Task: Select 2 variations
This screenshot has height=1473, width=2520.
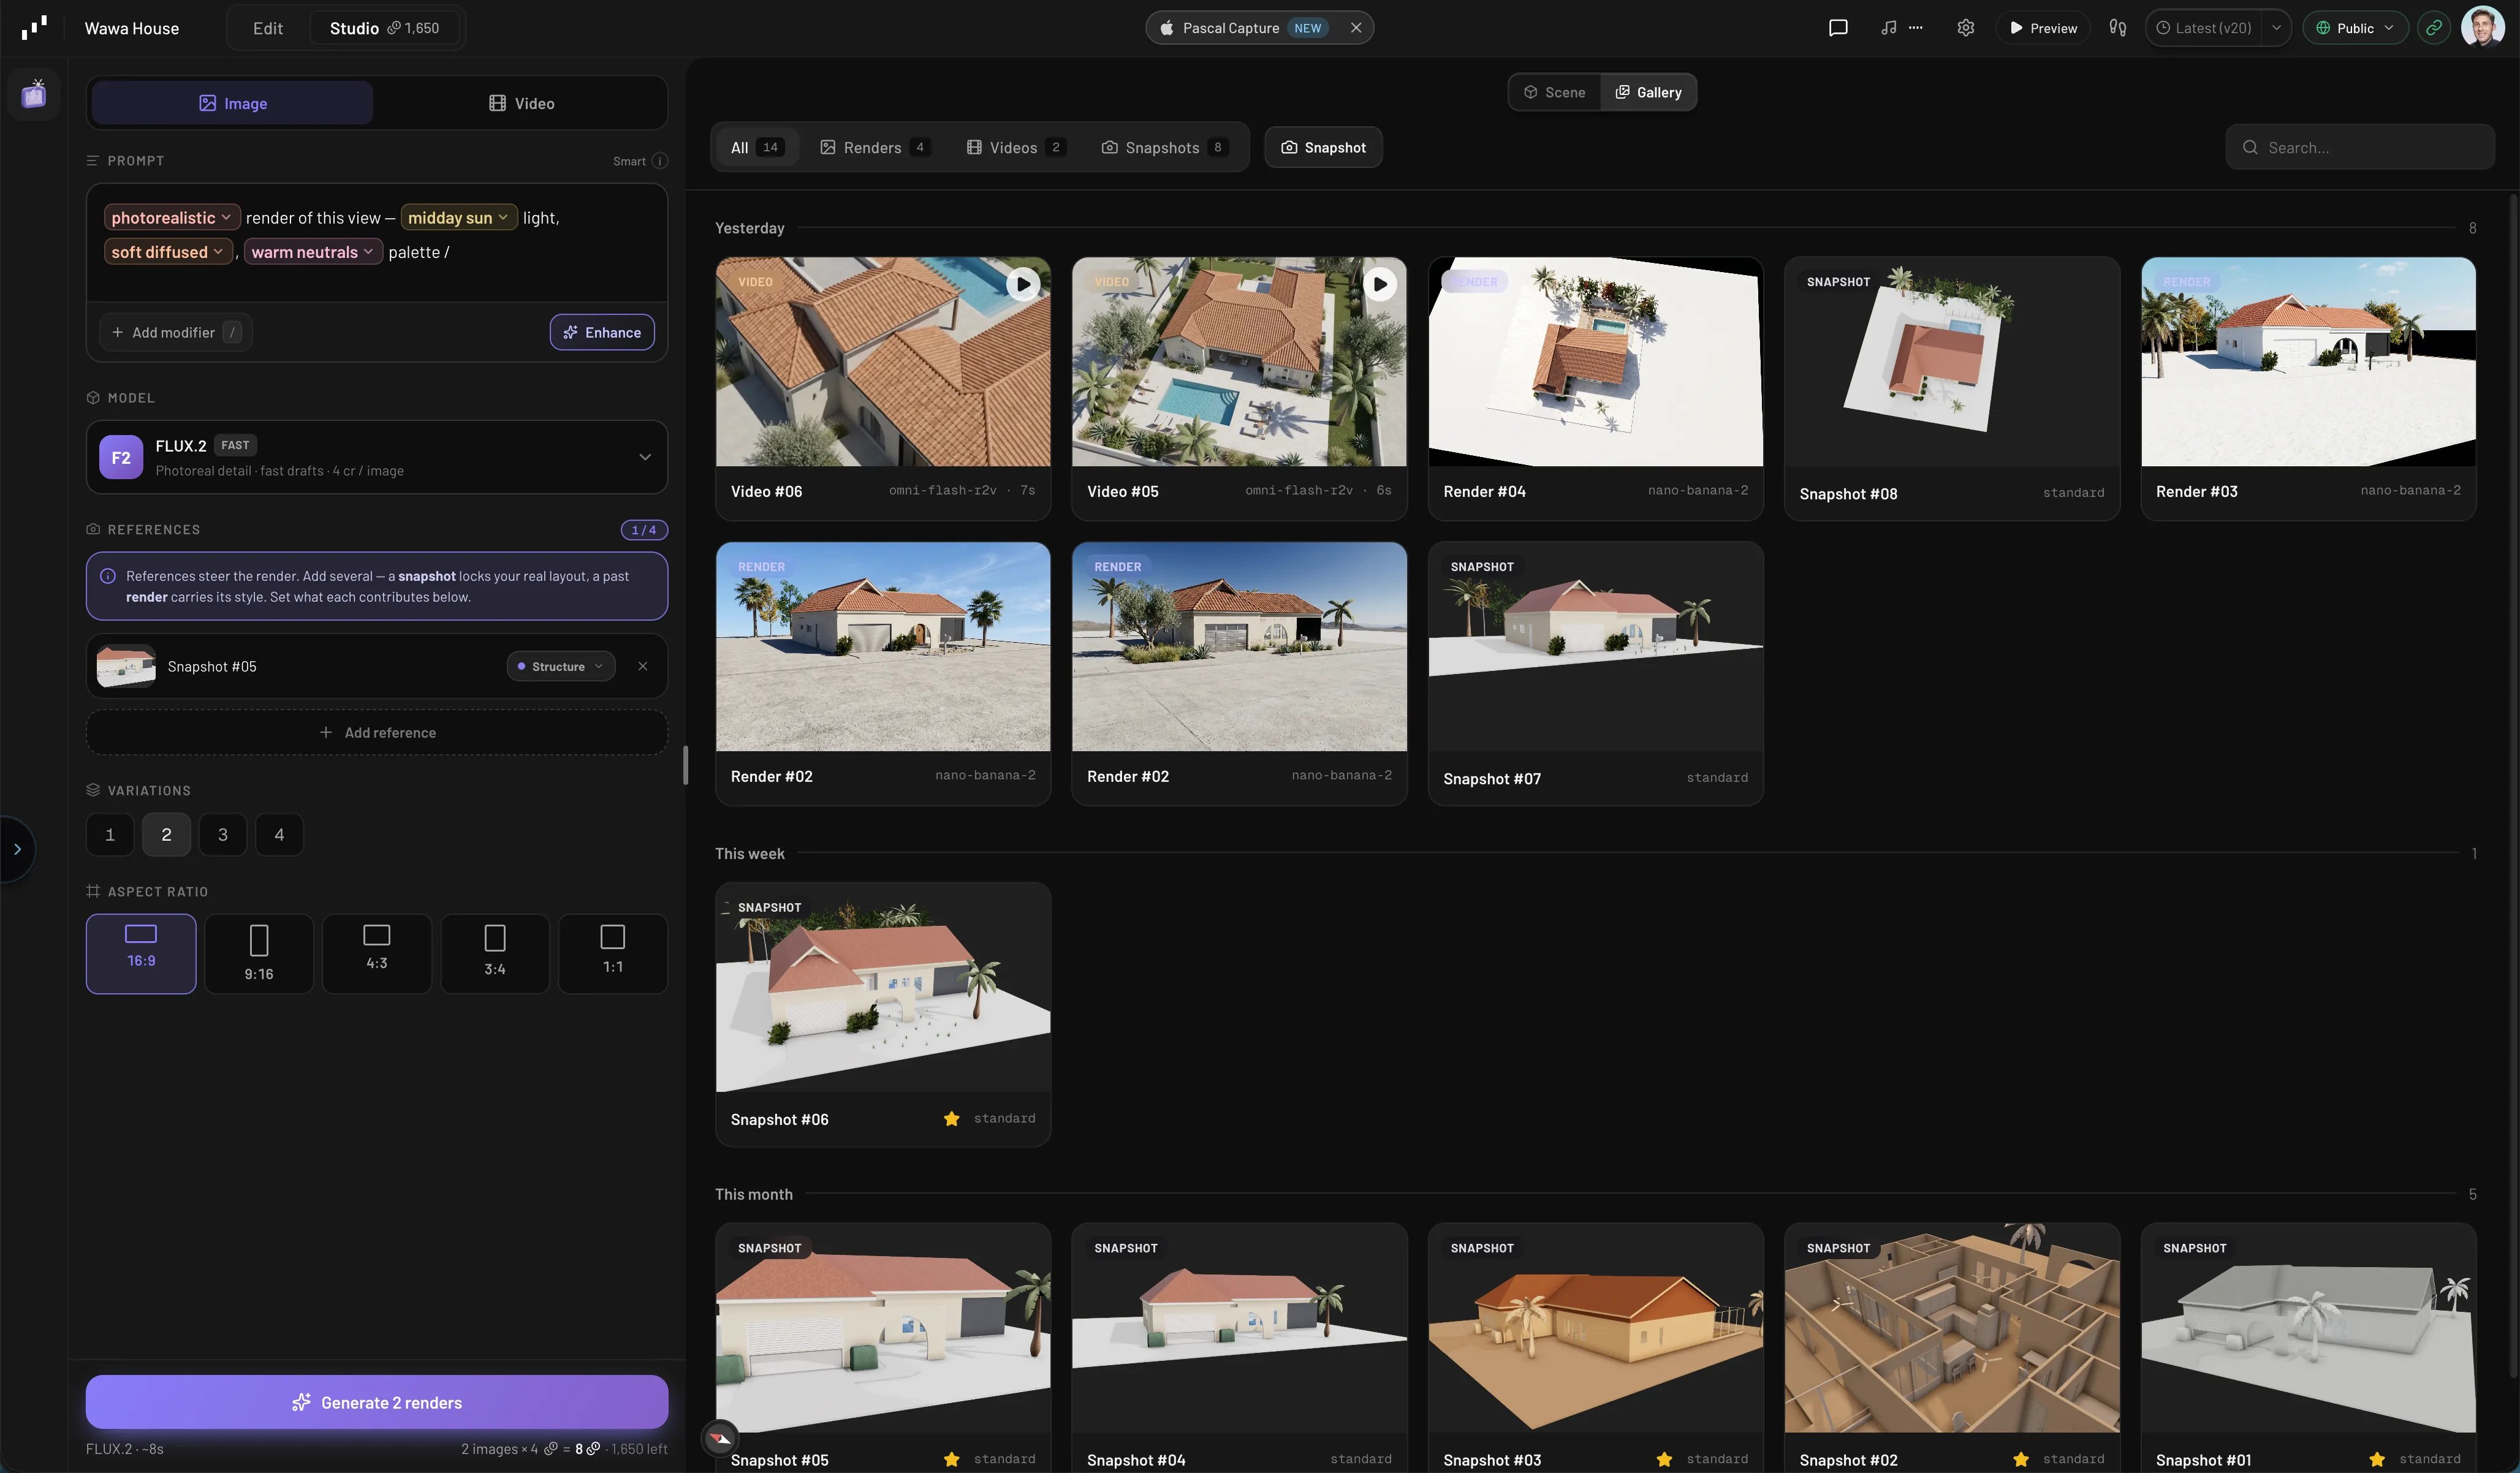Action: pos(166,835)
